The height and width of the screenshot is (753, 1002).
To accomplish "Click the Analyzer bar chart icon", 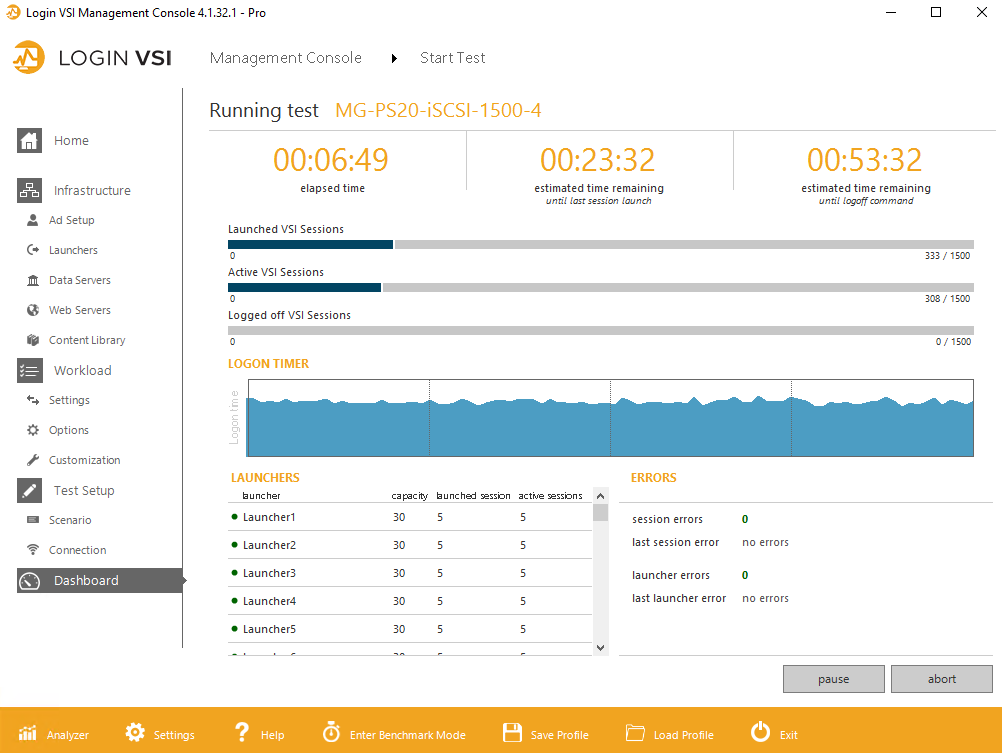I will [27, 733].
